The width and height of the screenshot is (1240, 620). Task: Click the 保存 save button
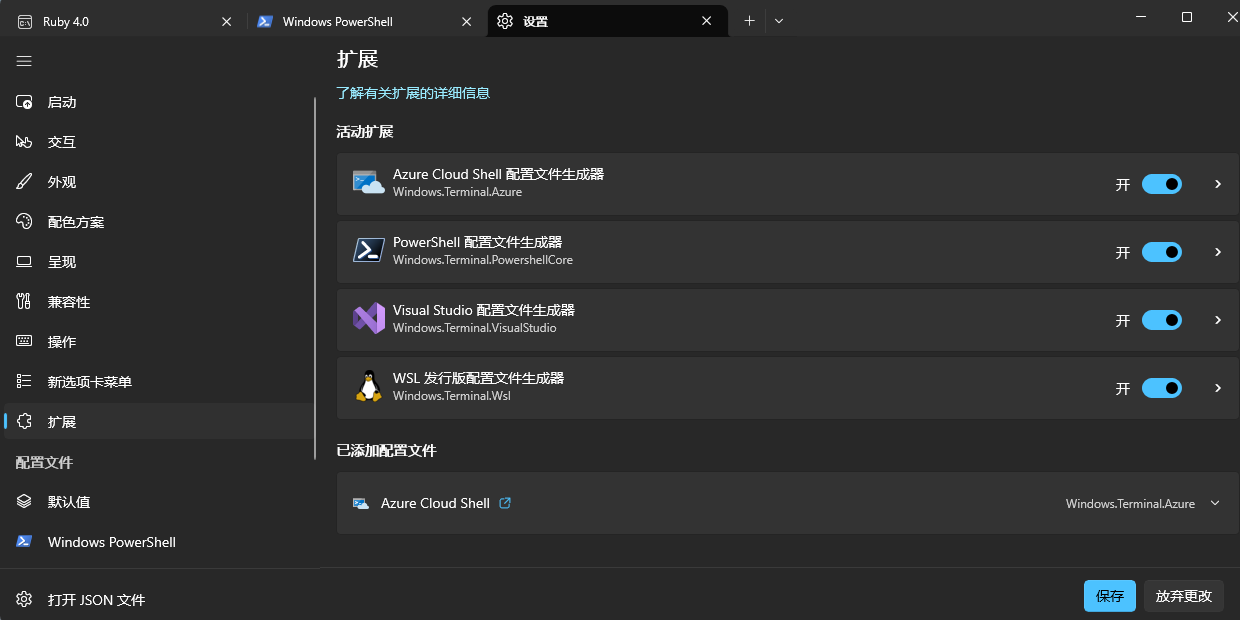pos(1110,596)
